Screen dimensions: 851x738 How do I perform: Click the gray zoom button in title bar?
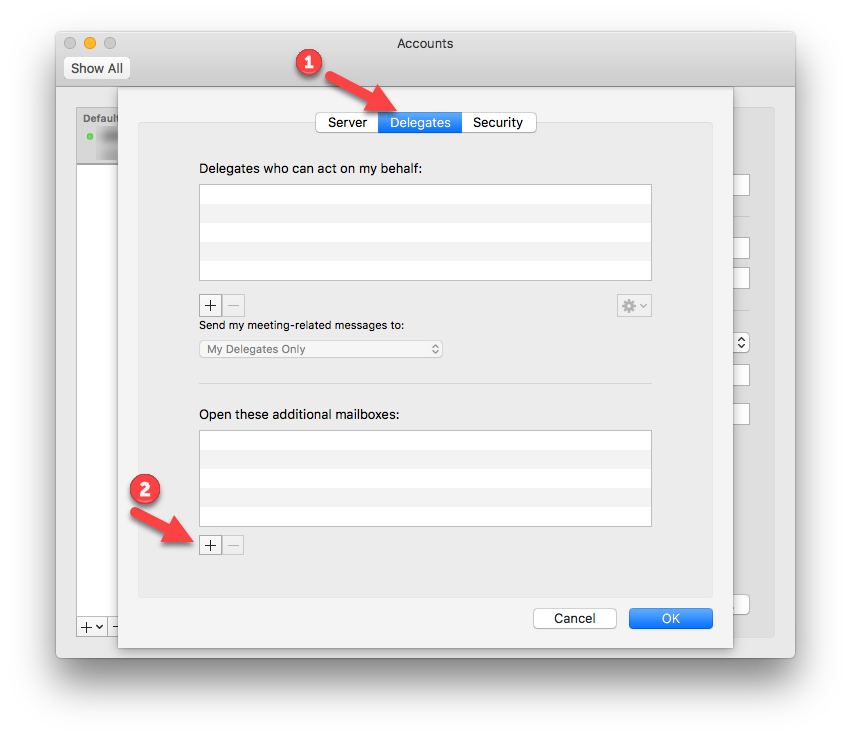(x=110, y=43)
